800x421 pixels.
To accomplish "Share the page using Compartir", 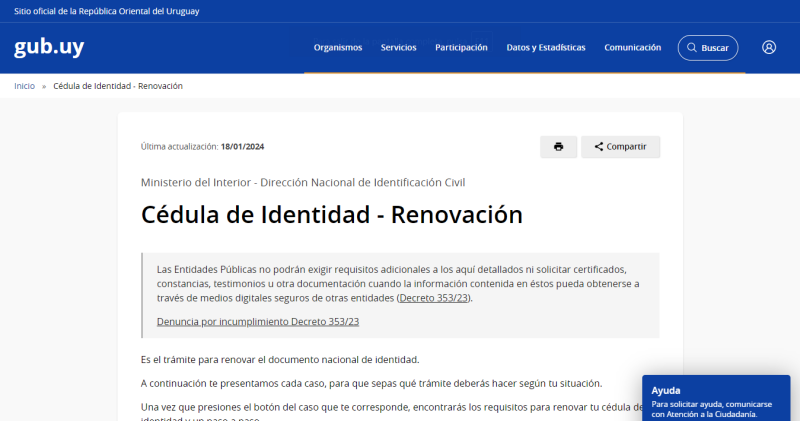I will [620, 147].
